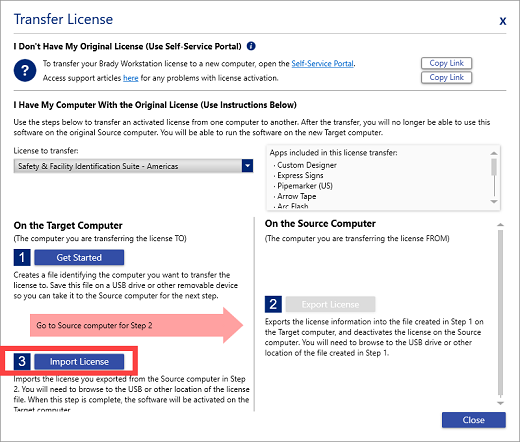
Task: Open the support articles 'here' link
Action: 131,78
